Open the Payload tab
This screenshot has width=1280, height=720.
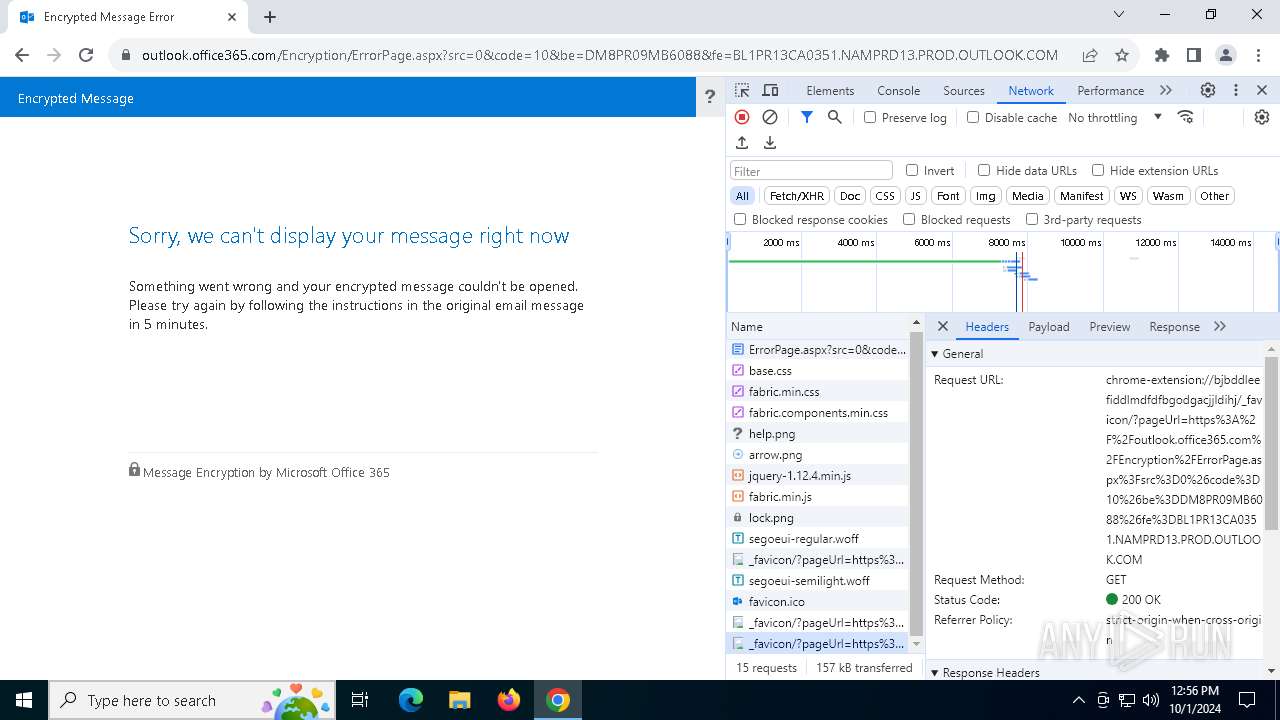[1049, 327]
